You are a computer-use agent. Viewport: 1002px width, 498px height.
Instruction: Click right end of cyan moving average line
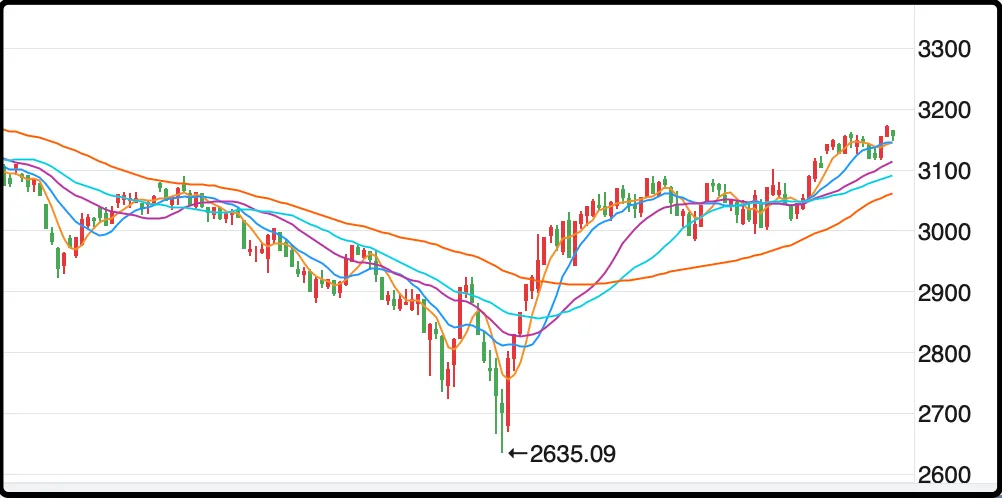[891, 176]
